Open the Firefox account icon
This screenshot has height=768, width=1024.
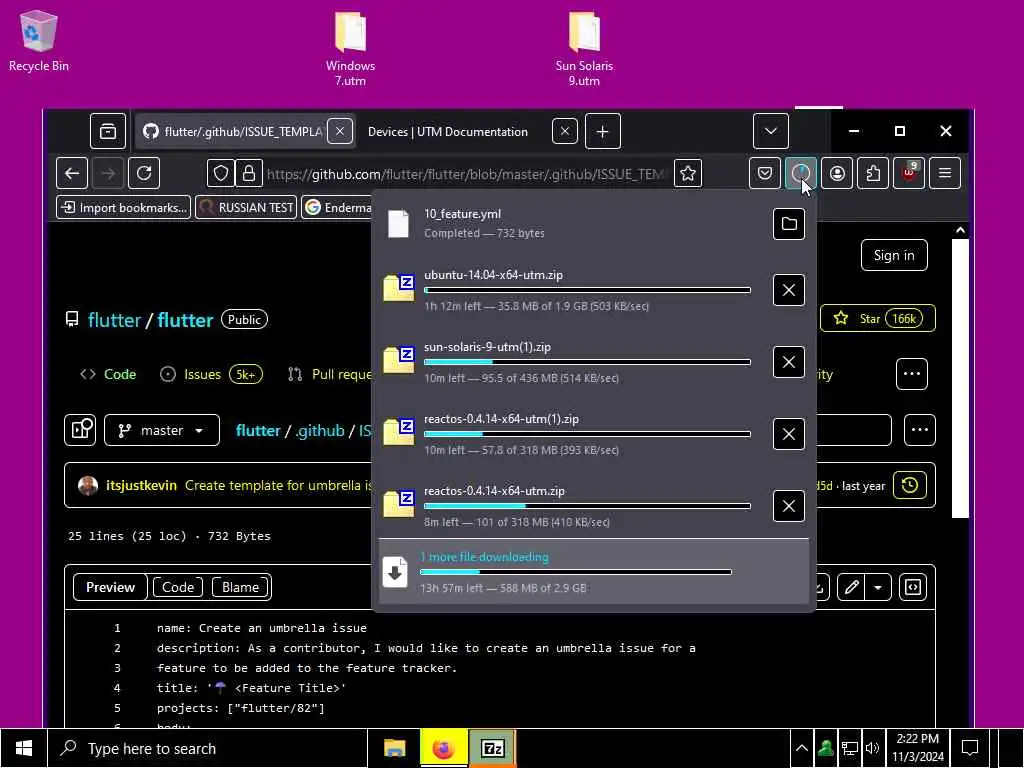coord(837,173)
